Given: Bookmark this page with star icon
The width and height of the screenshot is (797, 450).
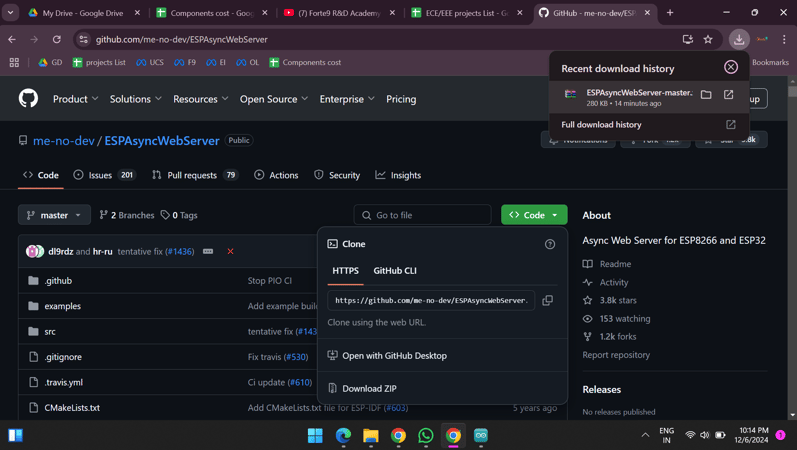Looking at the screenshot, I should (x=708, y=39).
